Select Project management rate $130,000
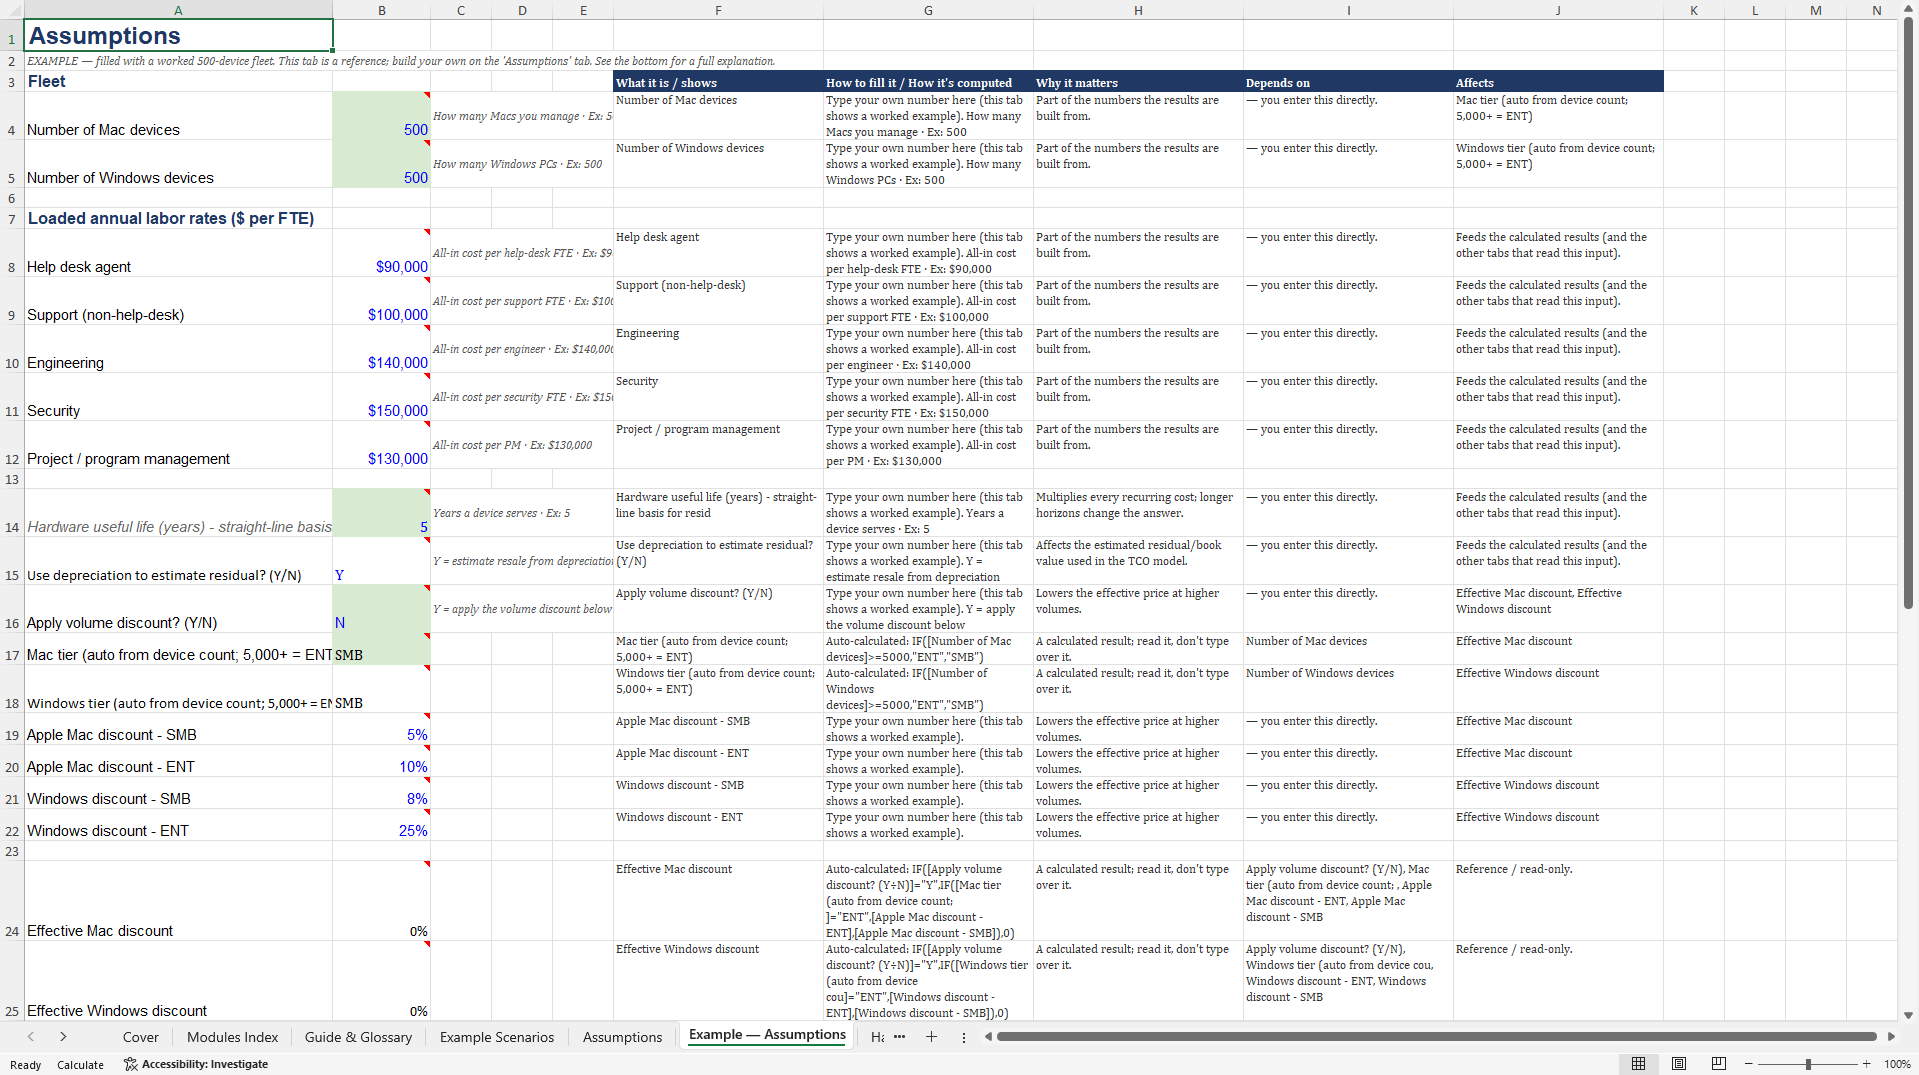1919x1075 pixels. click(381, 445)
